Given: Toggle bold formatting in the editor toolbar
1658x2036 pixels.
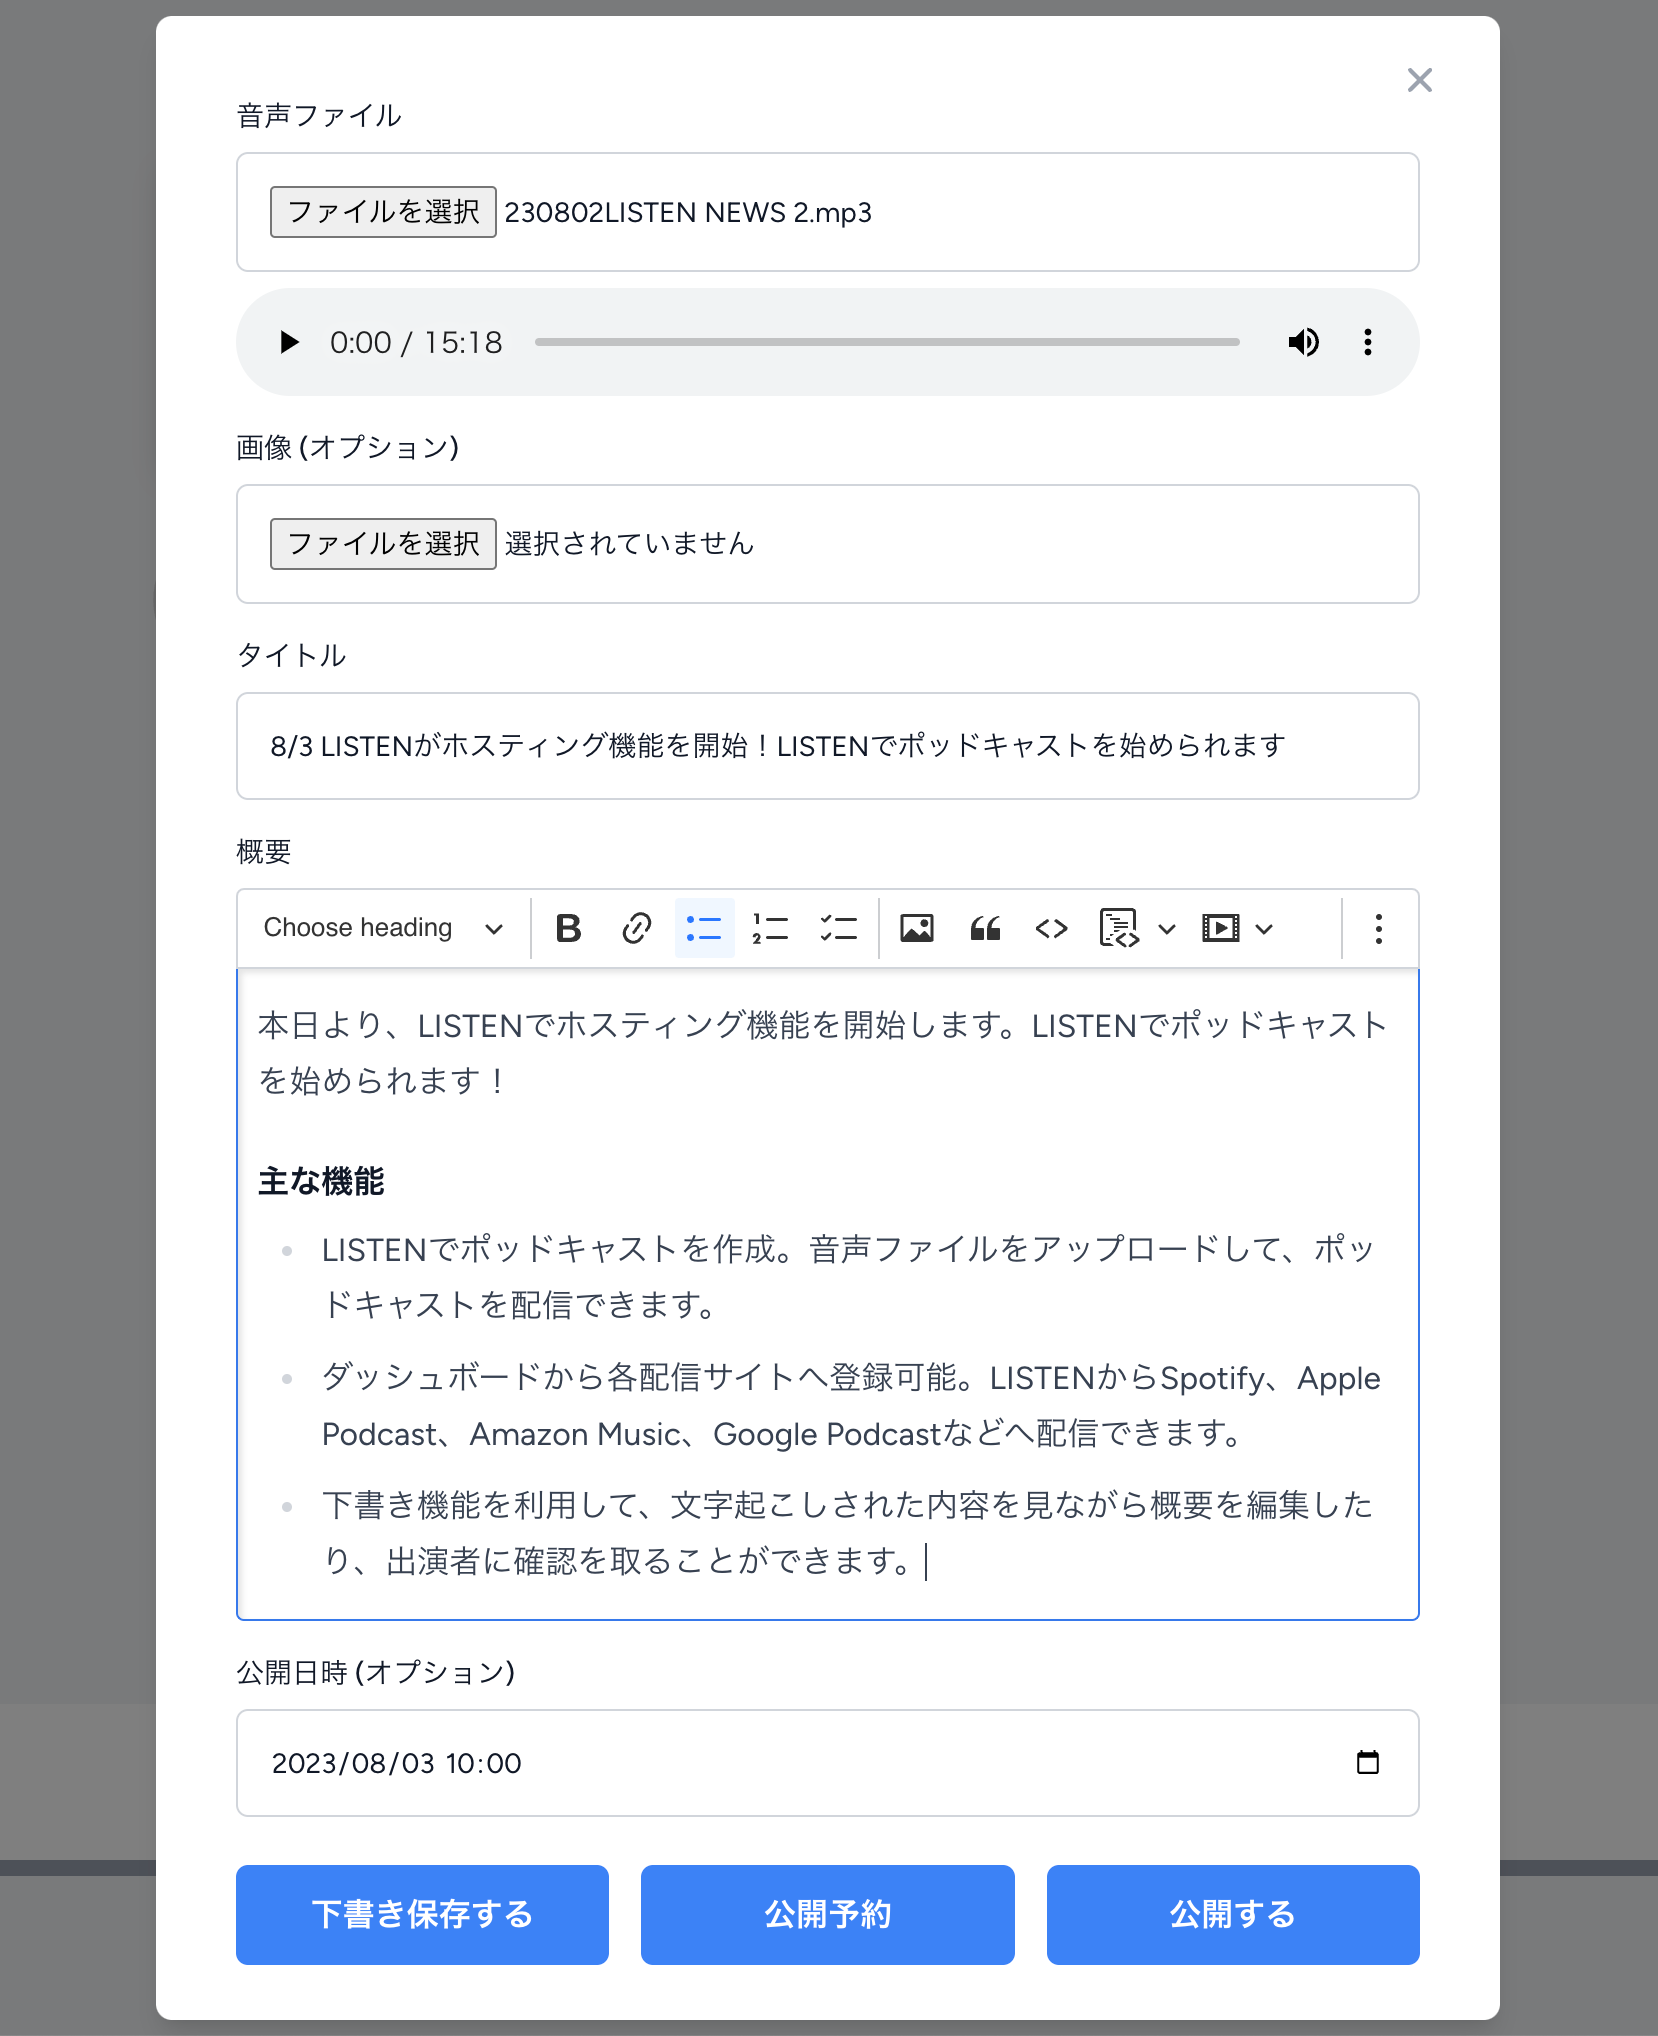Looking at the screenshot, I should [x=568, y=929].
